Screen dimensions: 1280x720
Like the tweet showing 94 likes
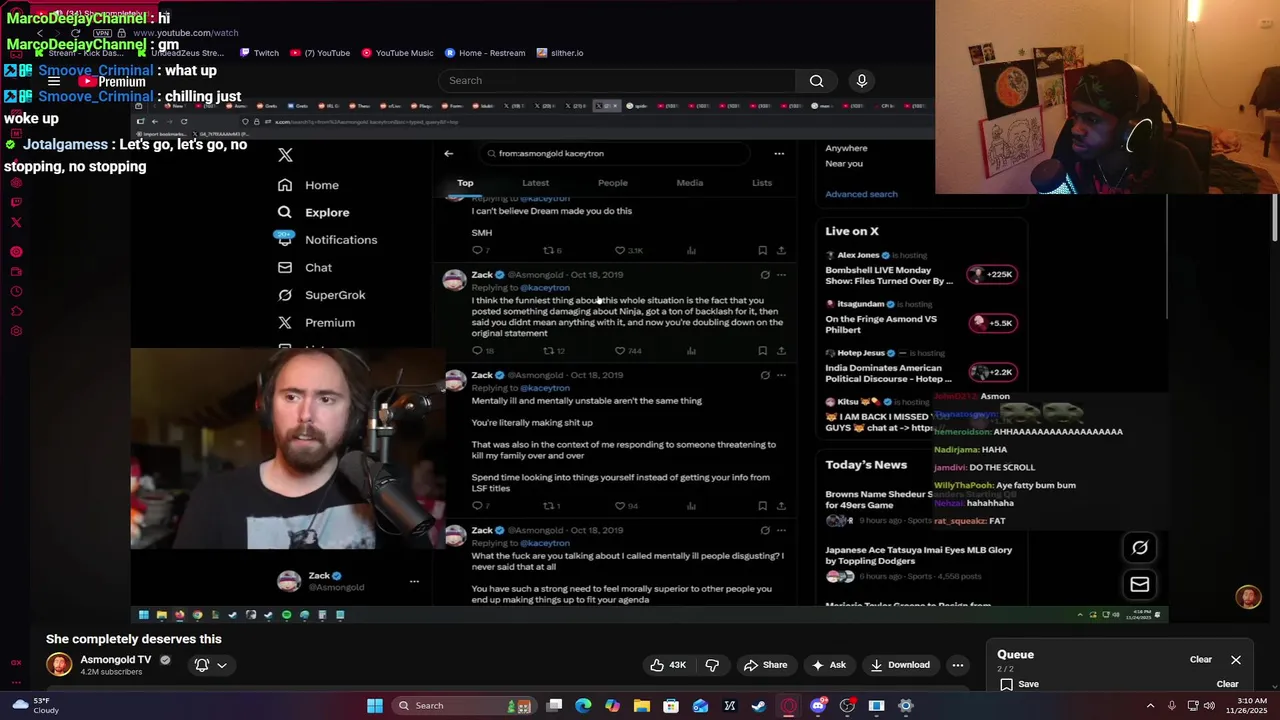[627, 506]
